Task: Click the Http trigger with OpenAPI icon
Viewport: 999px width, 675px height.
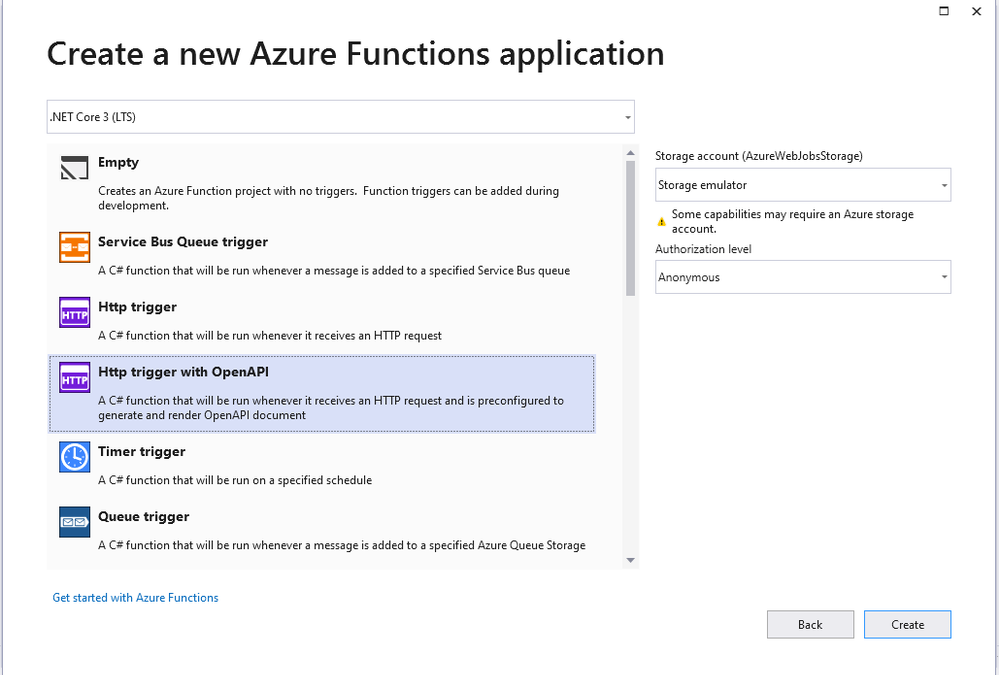Action: 75,377
